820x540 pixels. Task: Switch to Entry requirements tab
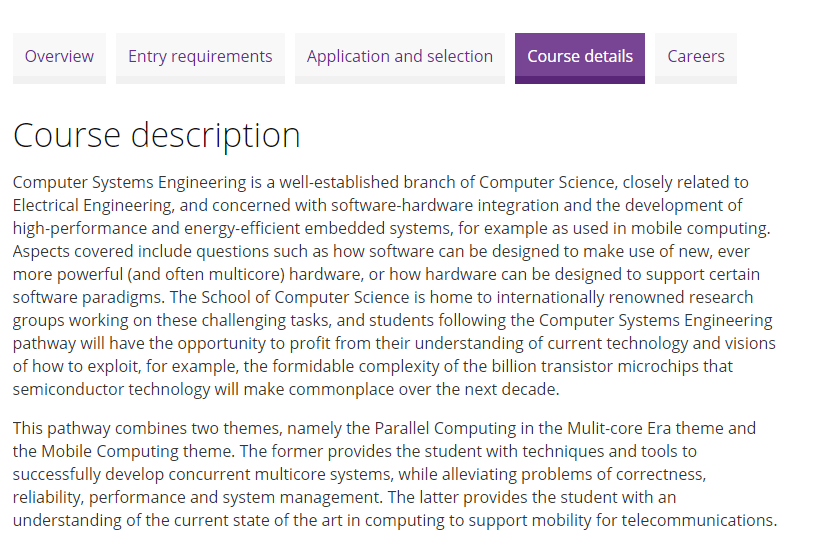[200, 57]
